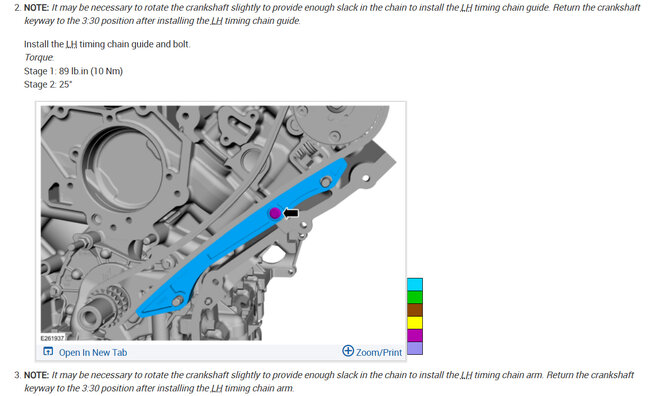Select the green color swatch
The height and width of the screenshot is (396, 650).
pos(415,297)
